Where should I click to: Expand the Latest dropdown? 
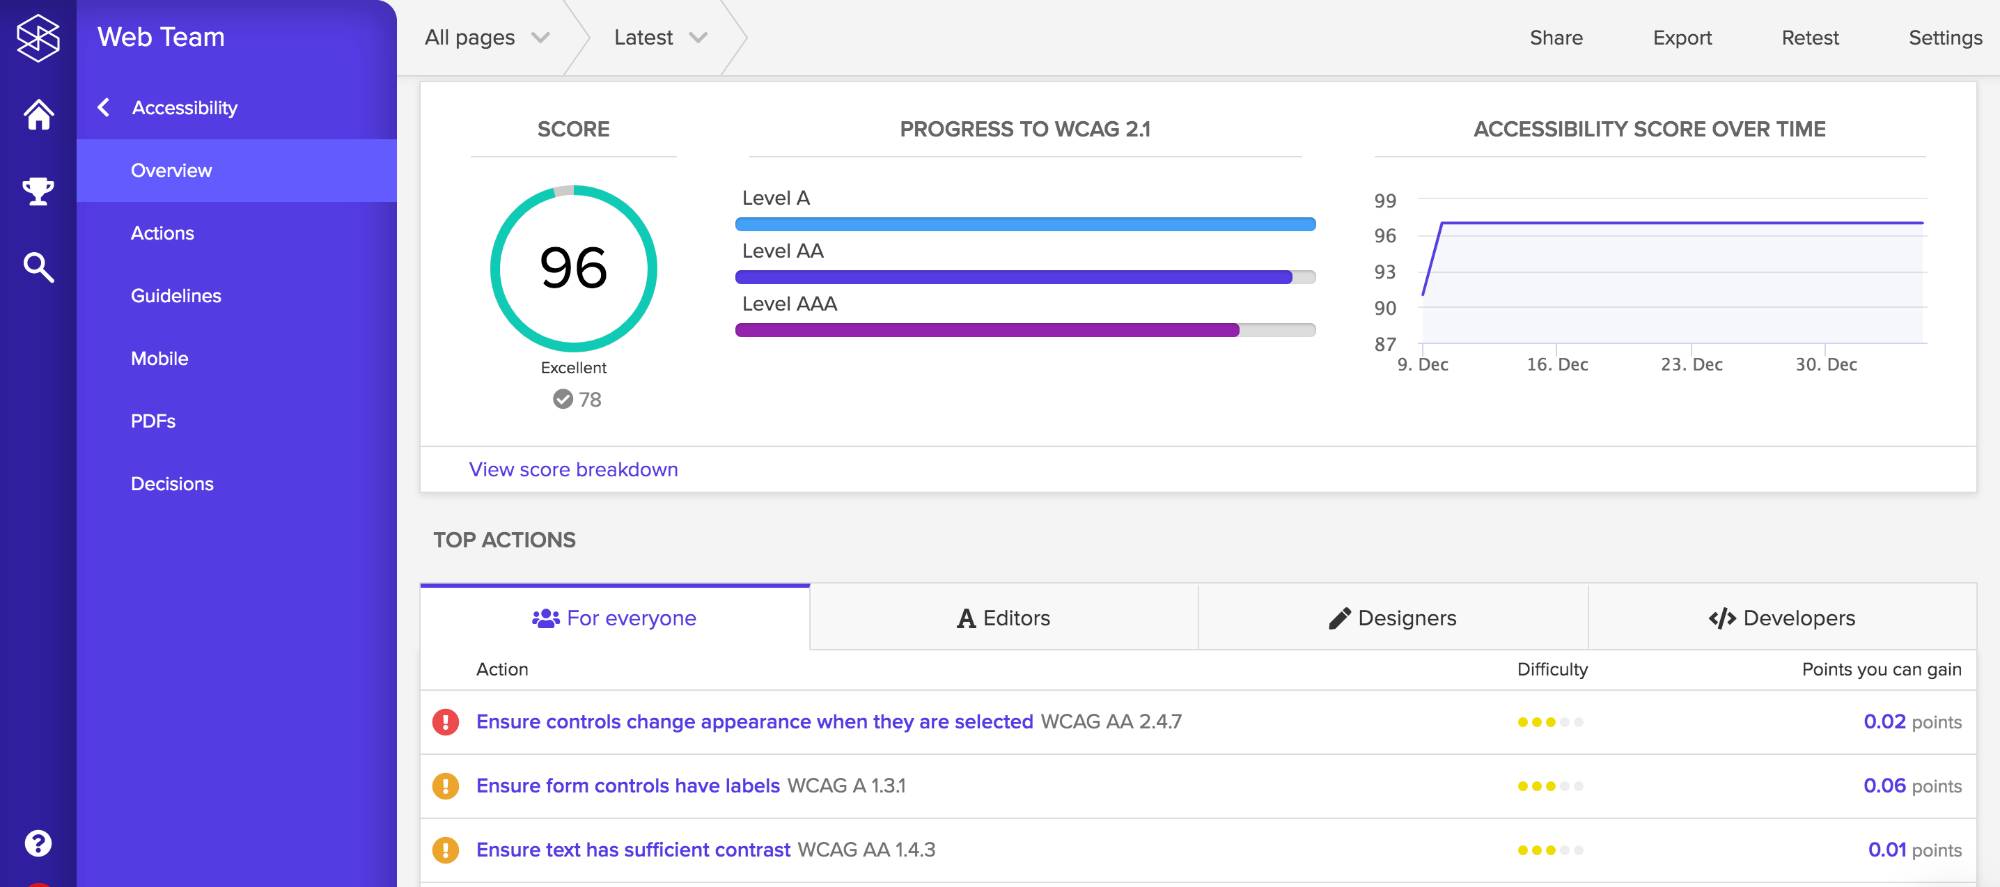[x=660, y=38]
